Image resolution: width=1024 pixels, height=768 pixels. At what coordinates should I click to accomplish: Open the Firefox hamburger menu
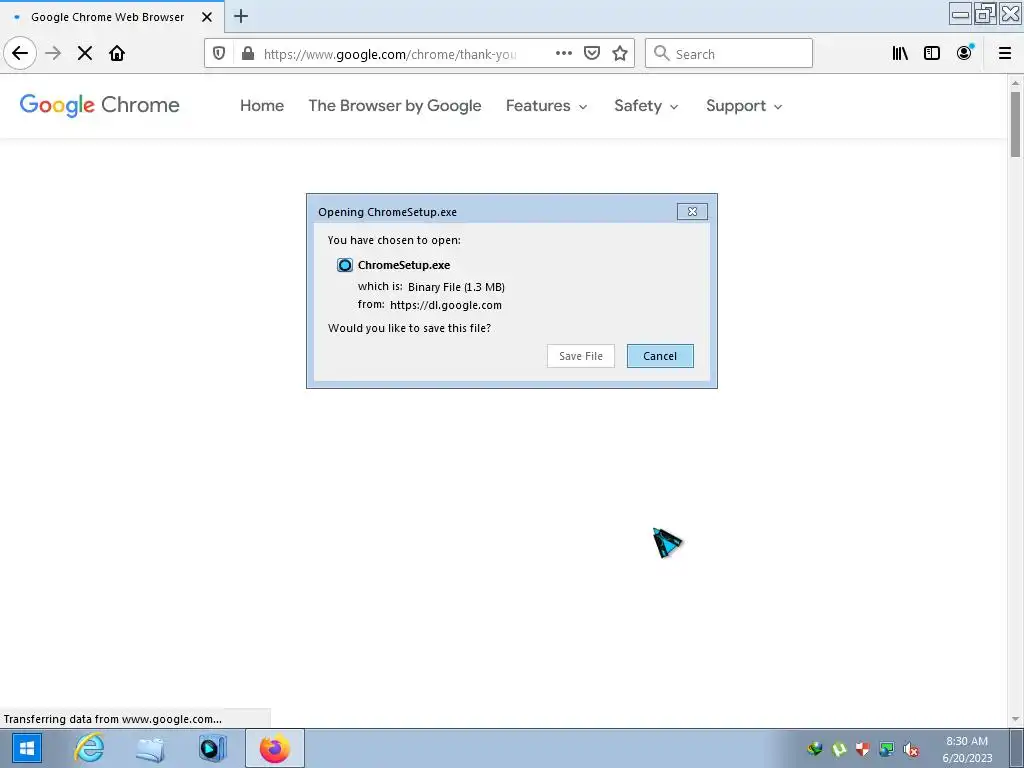coord(1005,54)
